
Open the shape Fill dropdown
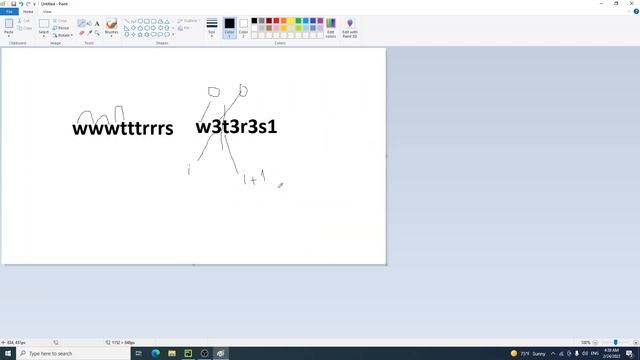[184, 28]
